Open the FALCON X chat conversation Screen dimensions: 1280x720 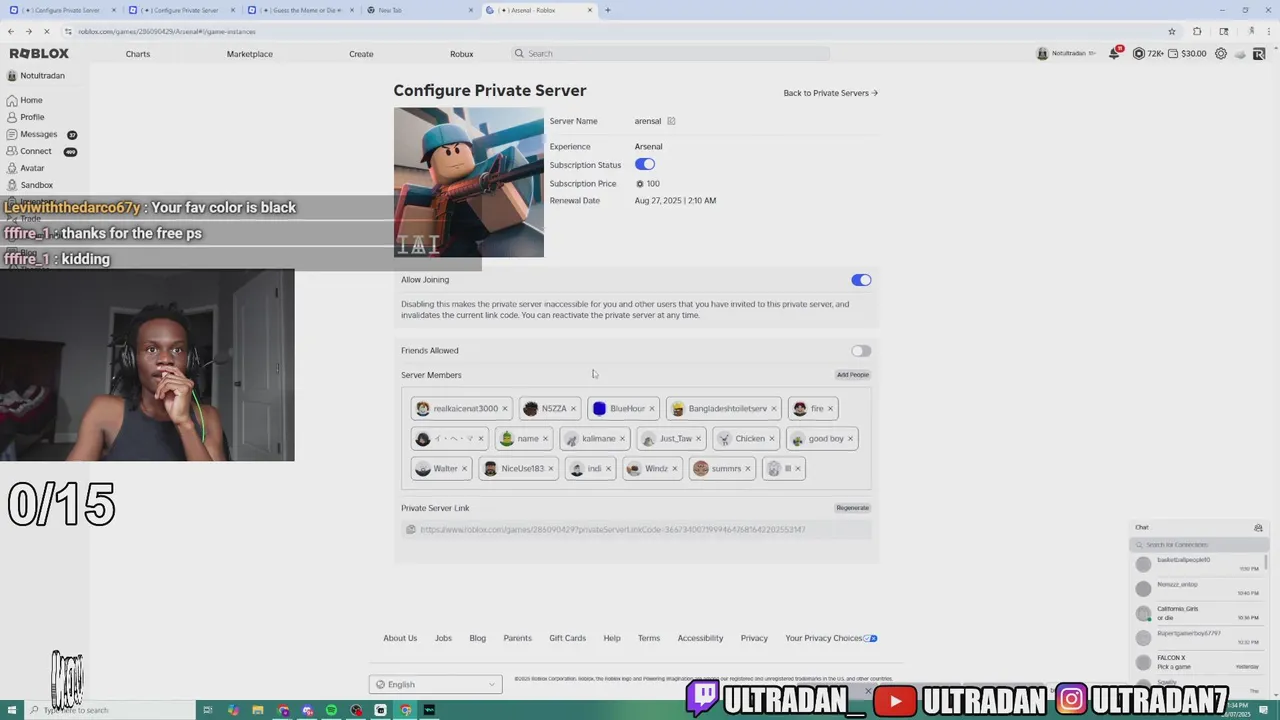(1199, 662)
